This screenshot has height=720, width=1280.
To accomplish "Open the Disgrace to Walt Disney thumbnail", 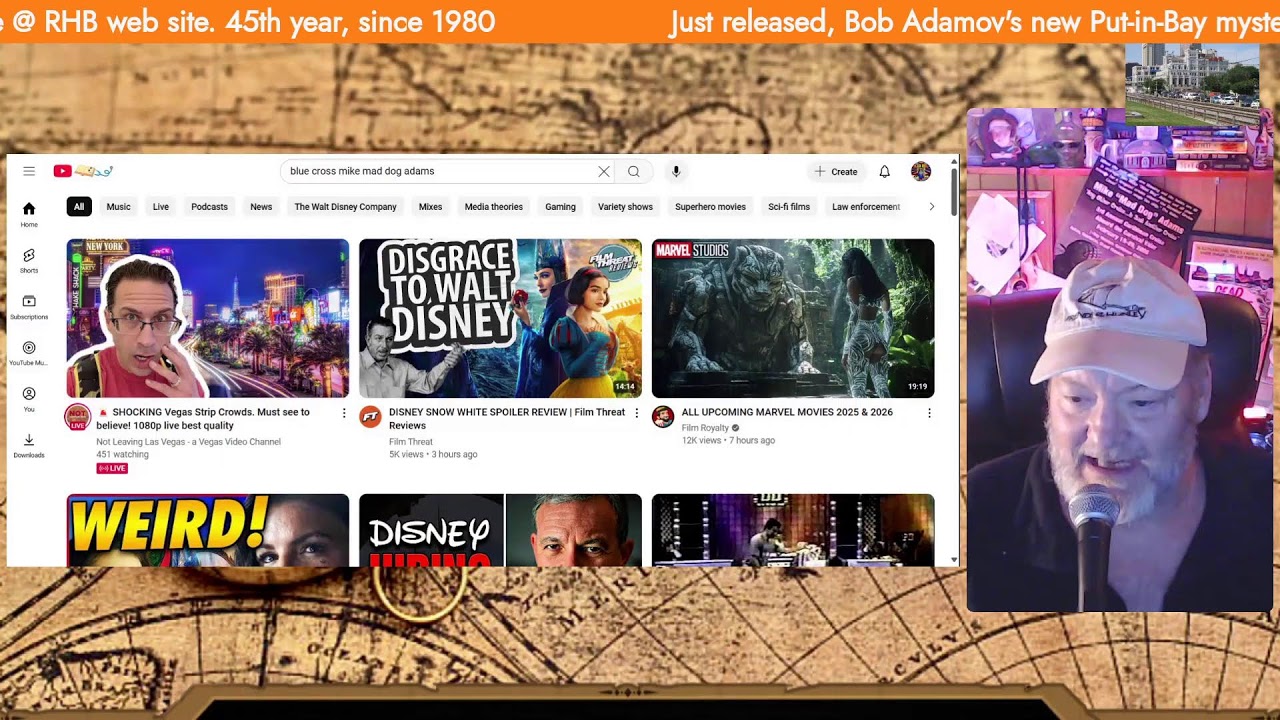I will click(500, 318).
